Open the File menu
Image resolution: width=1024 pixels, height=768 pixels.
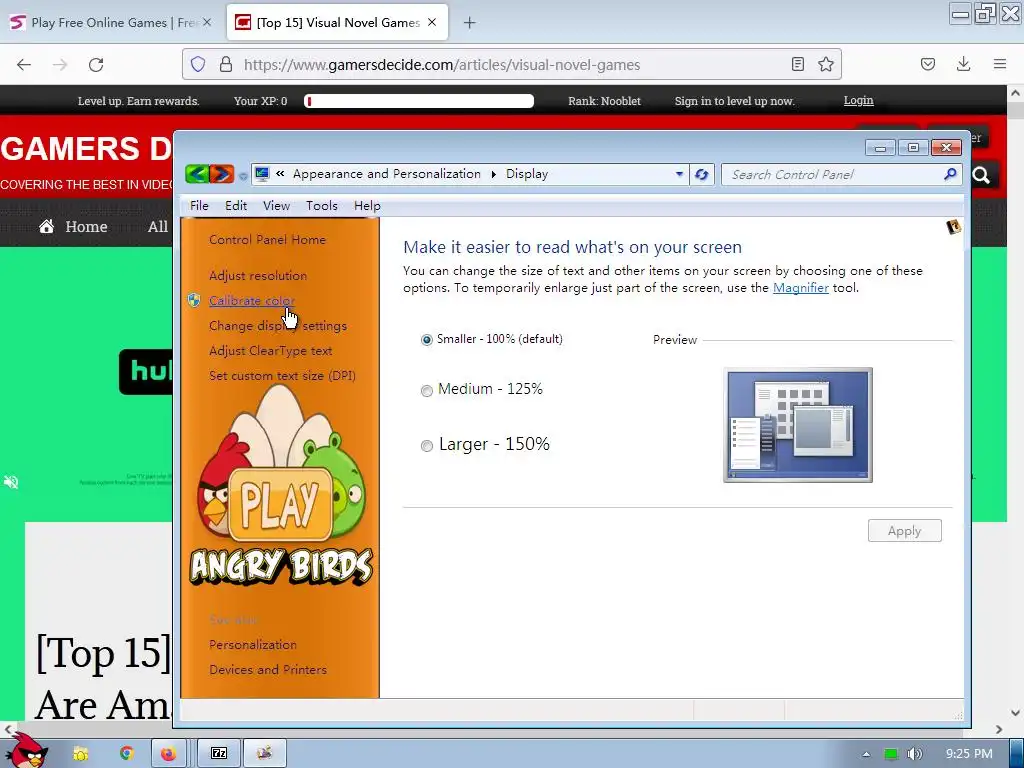199,206
